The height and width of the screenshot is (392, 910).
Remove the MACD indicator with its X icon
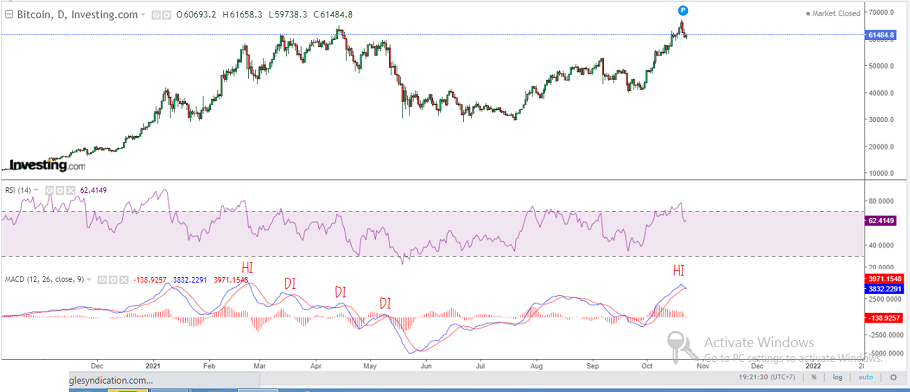124,279
